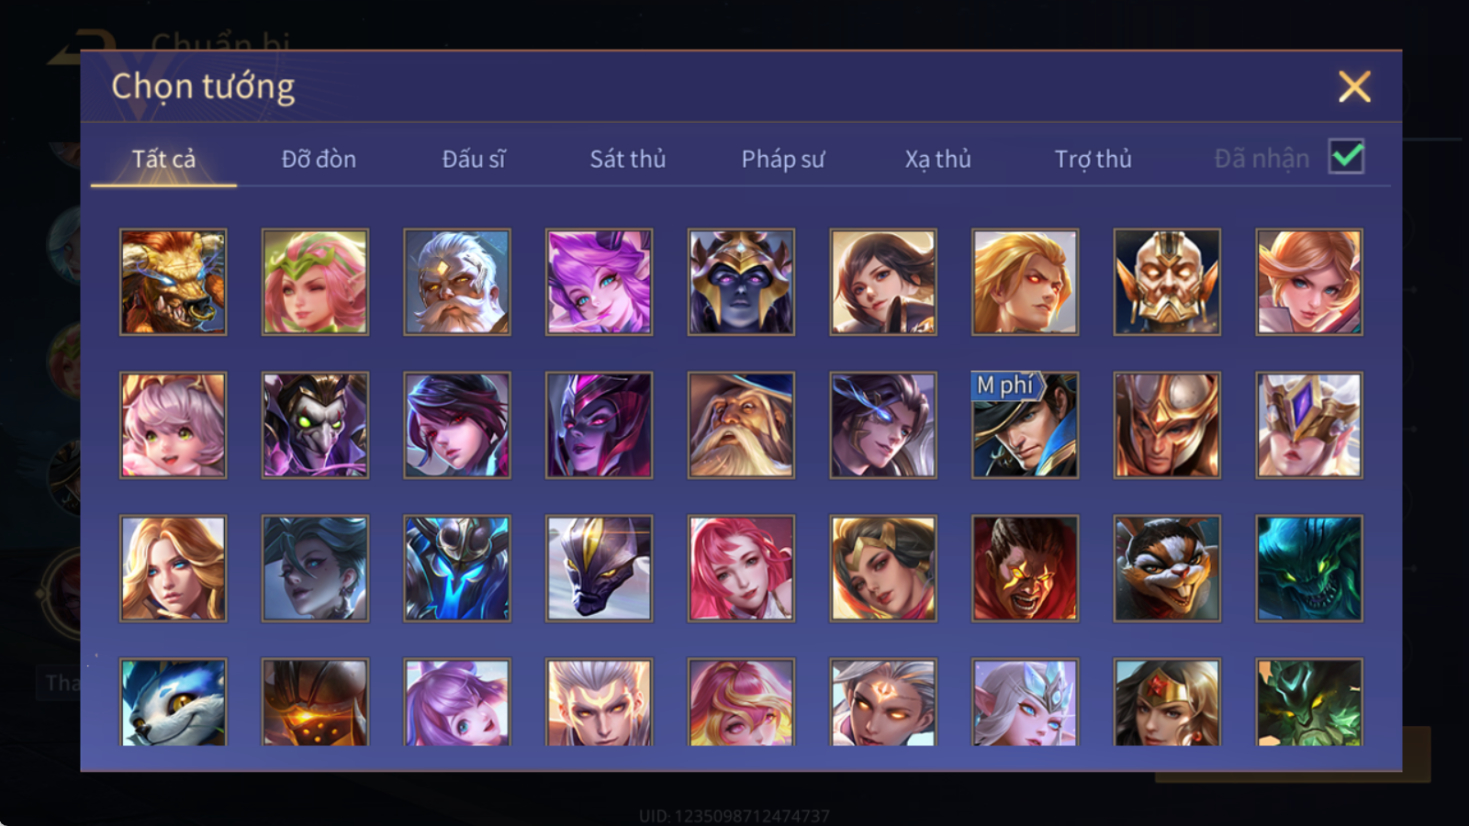Close the Chọn tướng dialog
The height and width of the screenshot is (826, 1469).
click(1355, 87)
